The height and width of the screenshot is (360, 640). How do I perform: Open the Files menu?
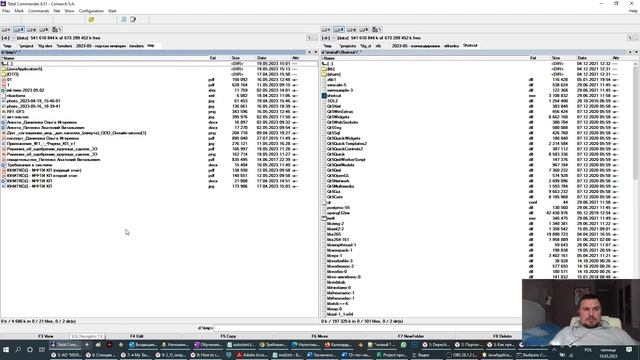6,11
